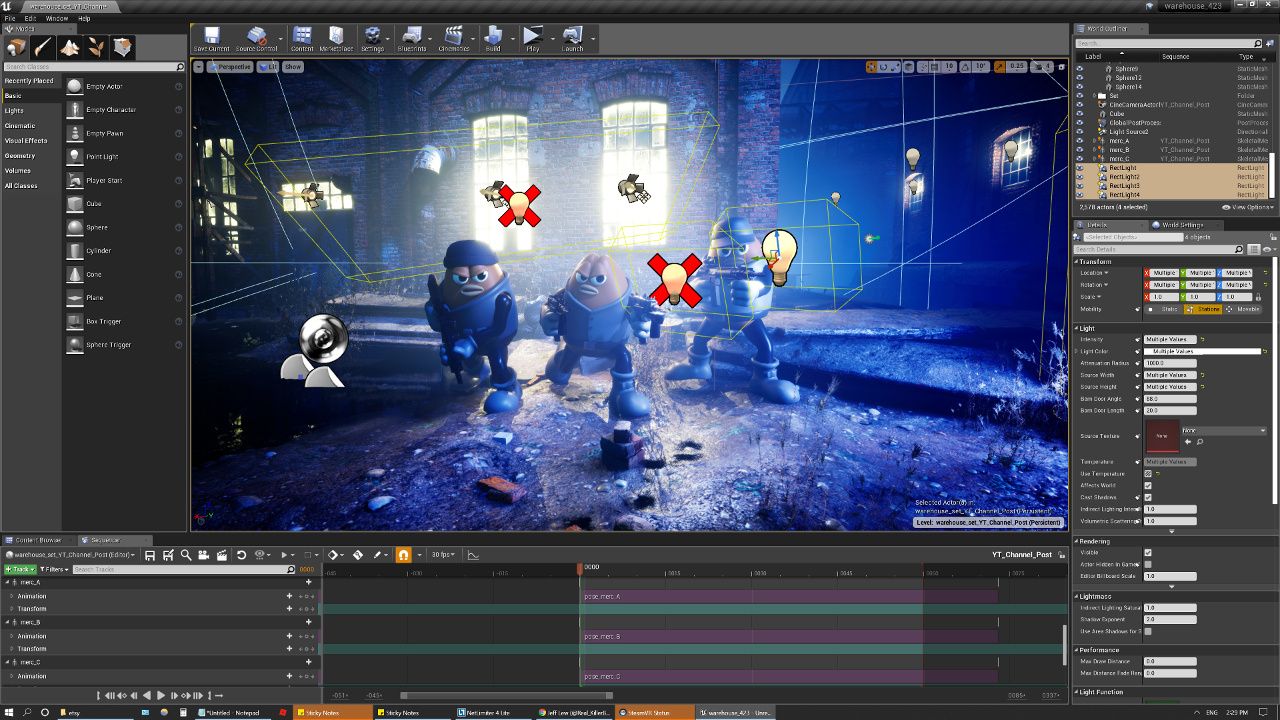Switch to the Content Browser tab
The image size is (1280, 720).
38,540
